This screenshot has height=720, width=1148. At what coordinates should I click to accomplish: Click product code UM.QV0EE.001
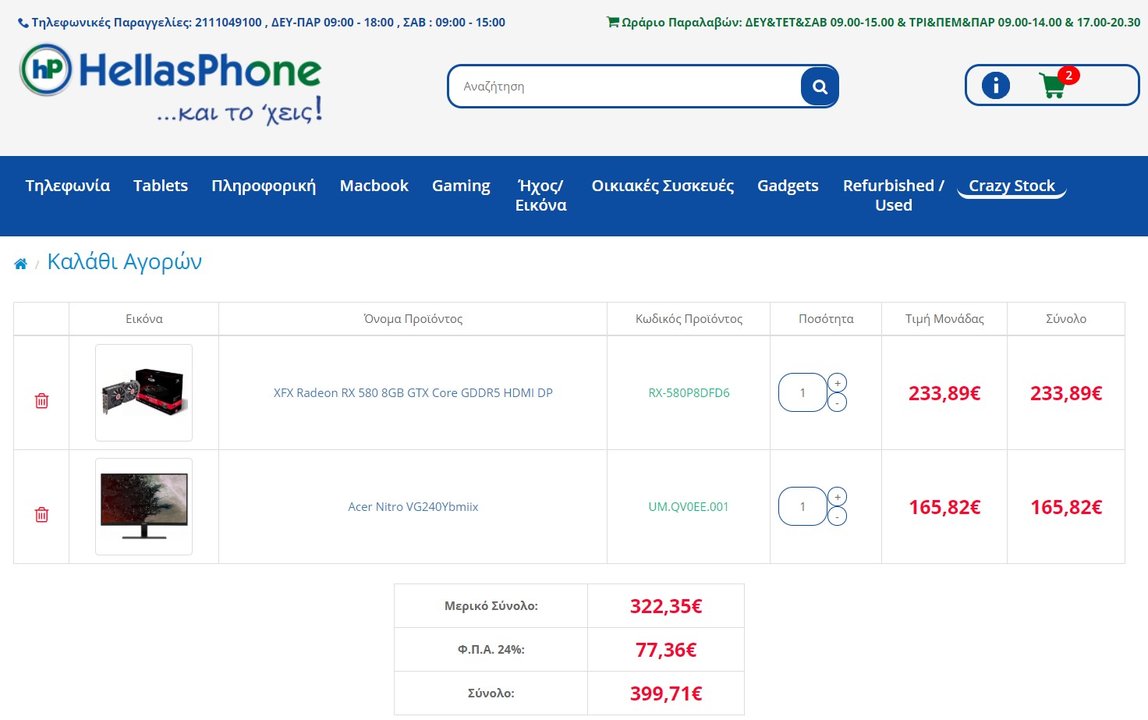[688, 507]
